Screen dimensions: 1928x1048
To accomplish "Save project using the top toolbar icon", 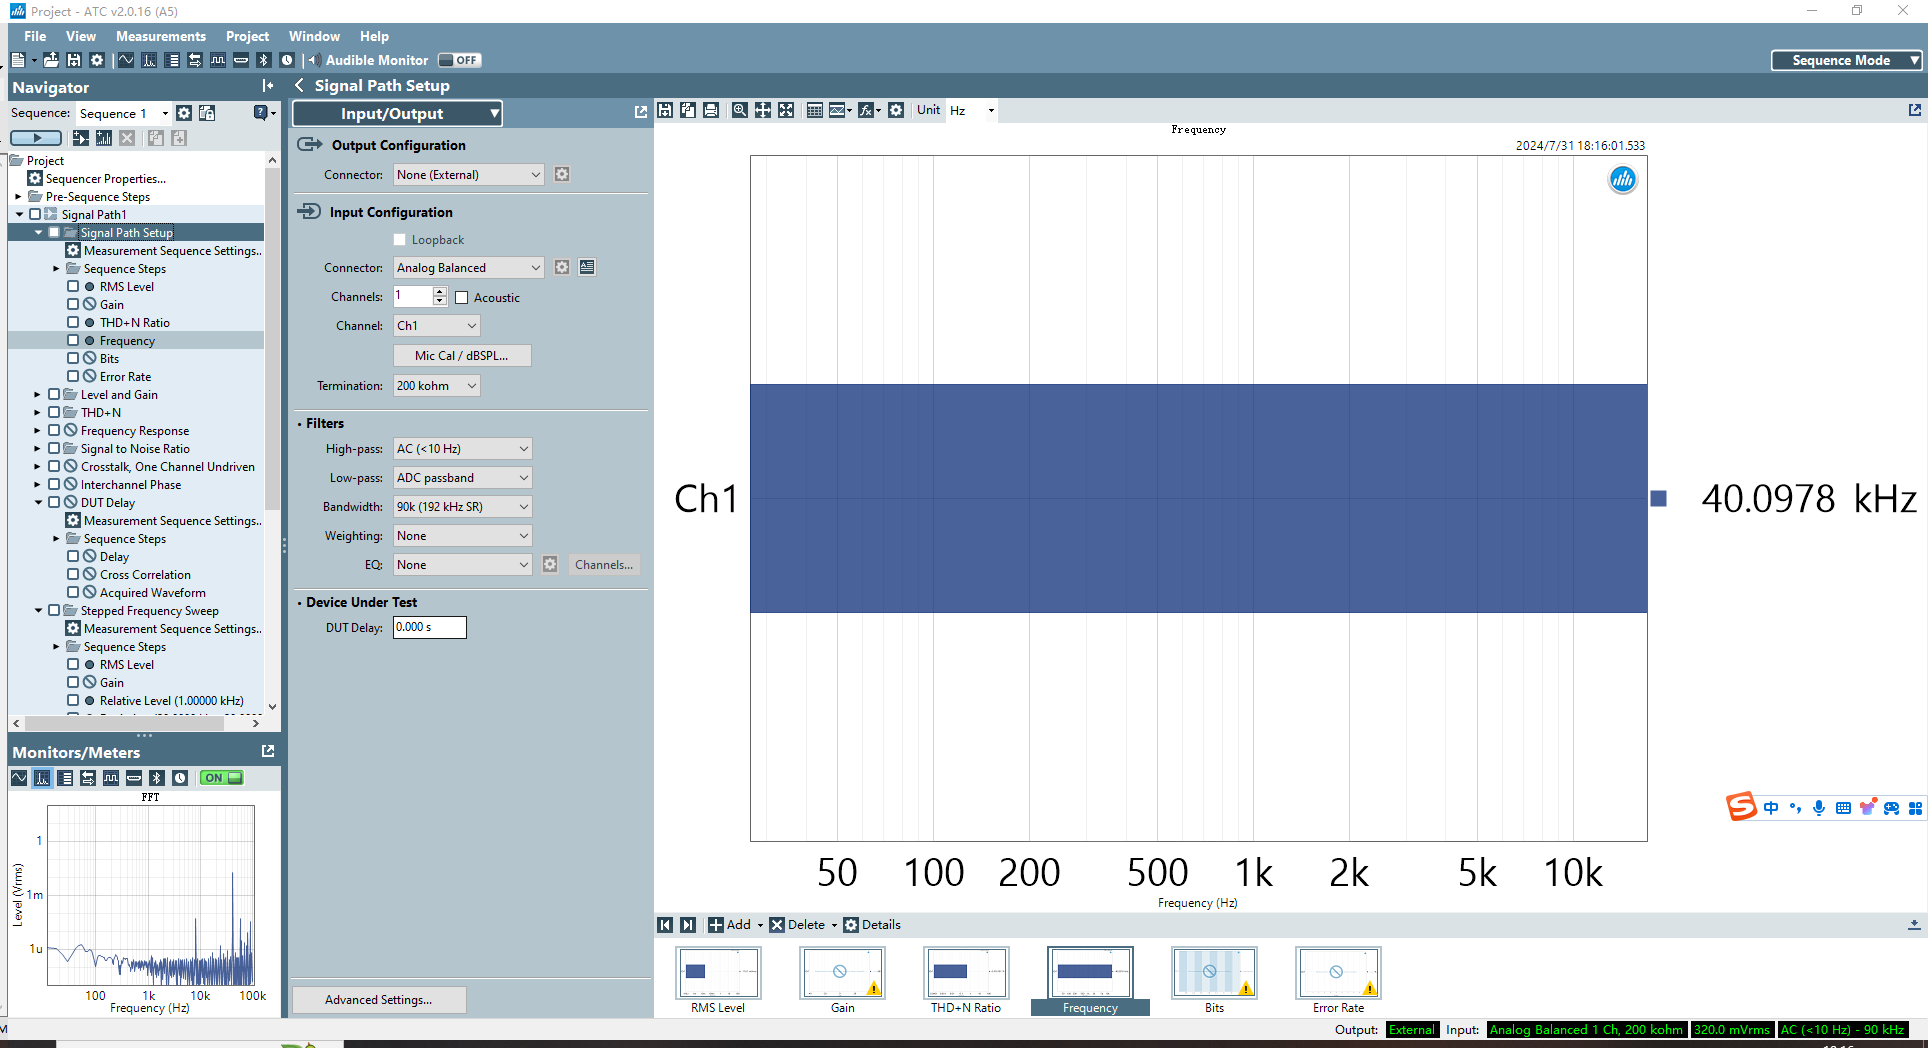I will coord(73,60).
